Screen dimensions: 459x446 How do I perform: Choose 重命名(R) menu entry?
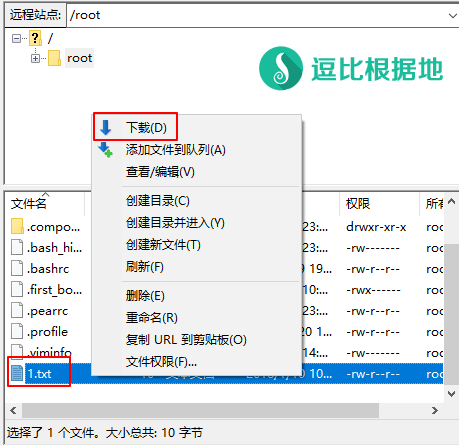(x=152, y=318)
